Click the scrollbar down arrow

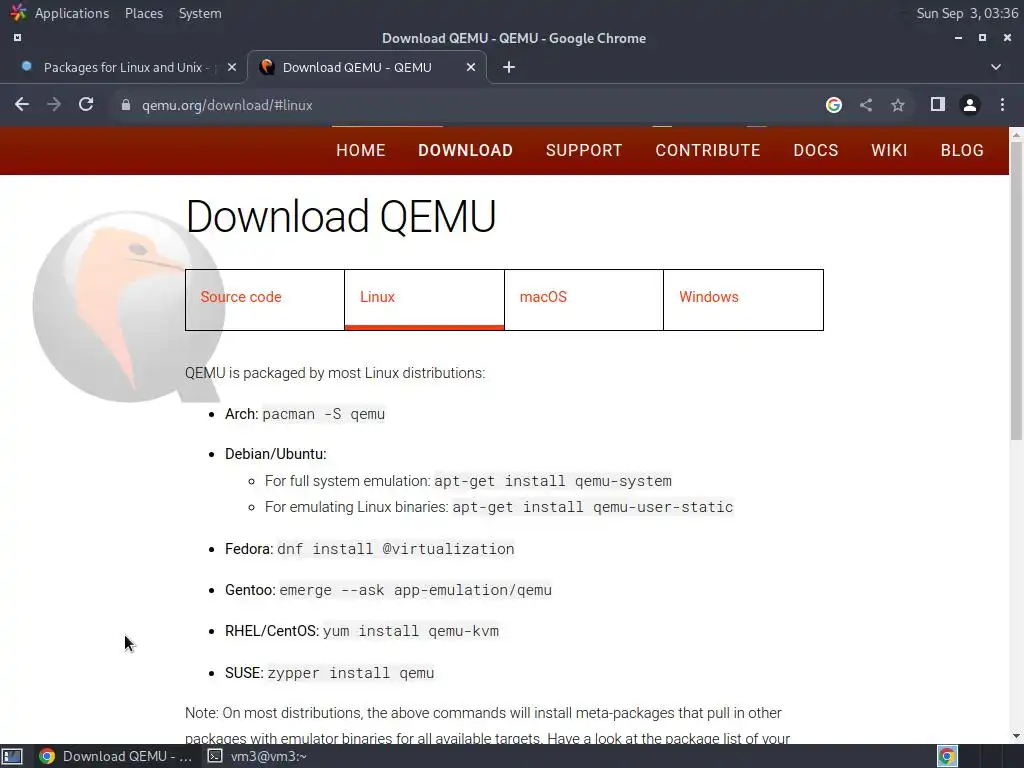[x=1016, y=736]
